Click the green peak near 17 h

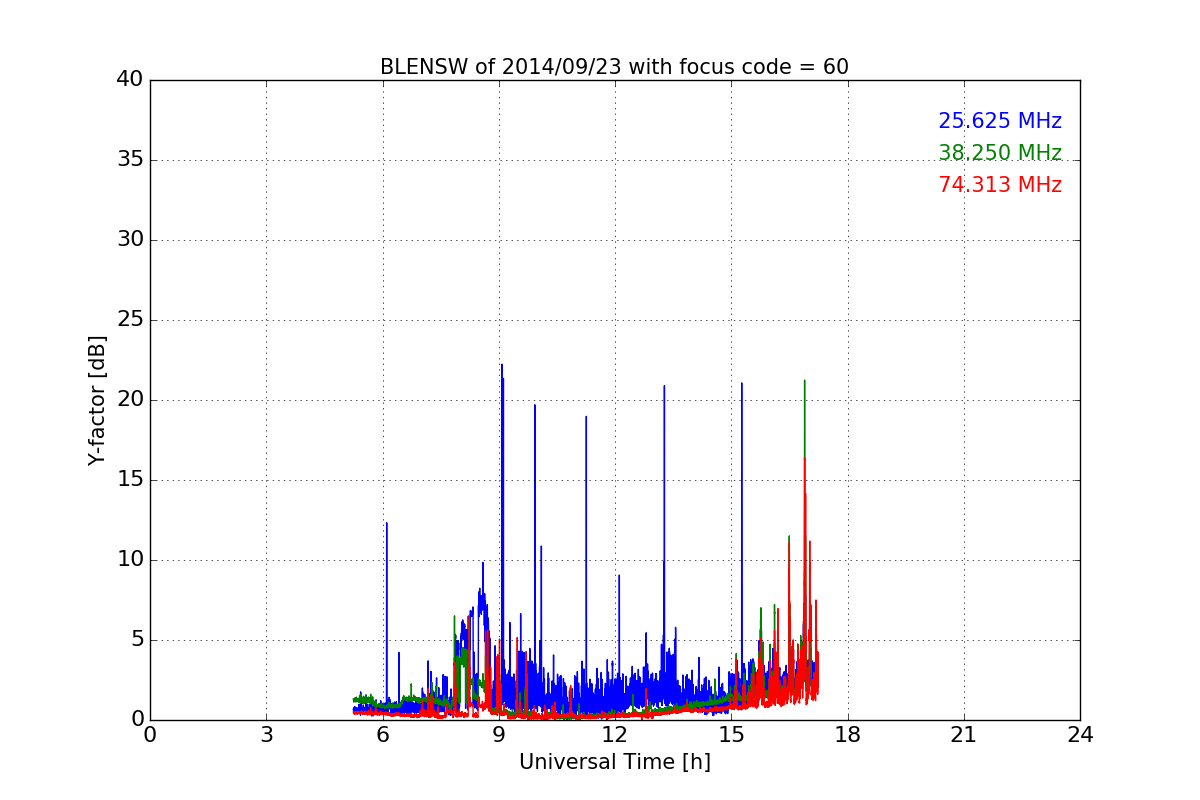[804, 420]
